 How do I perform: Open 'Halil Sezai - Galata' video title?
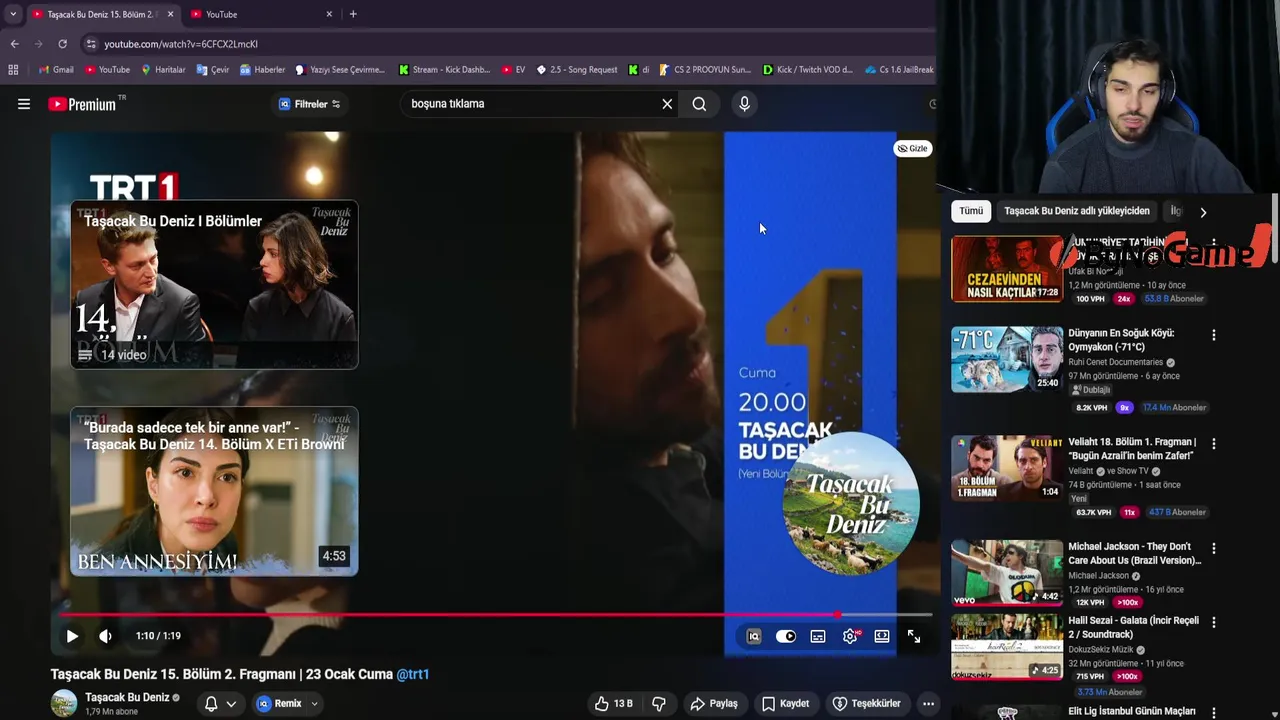pos(1133,627)
